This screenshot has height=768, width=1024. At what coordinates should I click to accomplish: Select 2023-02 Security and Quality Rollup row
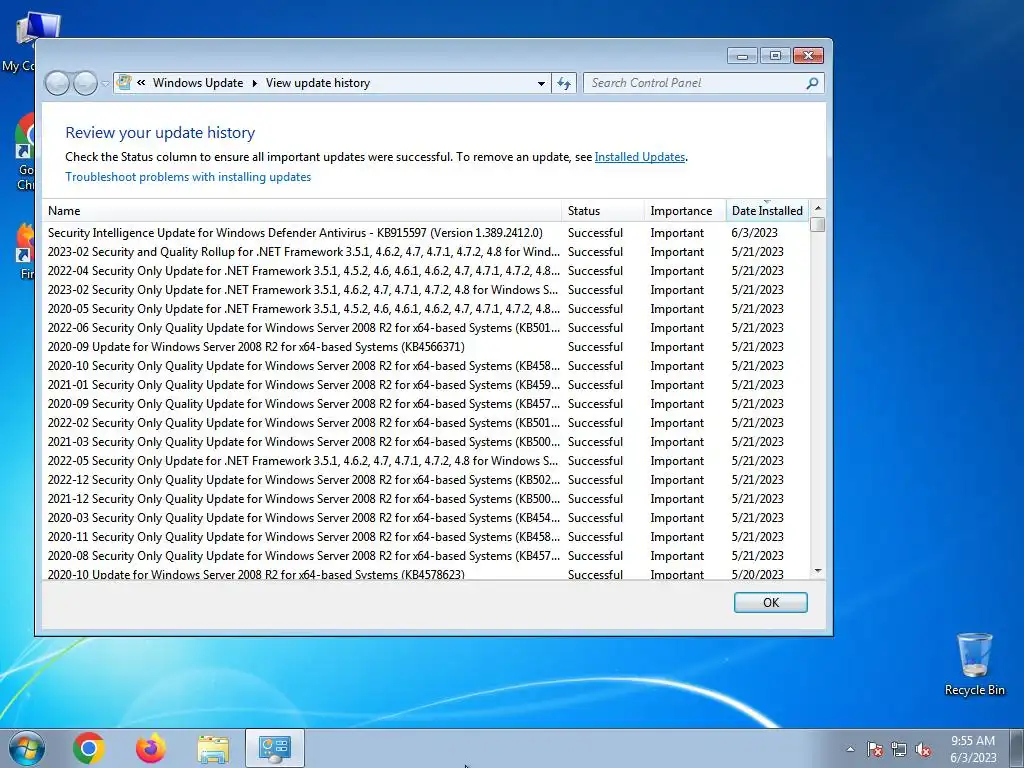click(x=426, y=252)
